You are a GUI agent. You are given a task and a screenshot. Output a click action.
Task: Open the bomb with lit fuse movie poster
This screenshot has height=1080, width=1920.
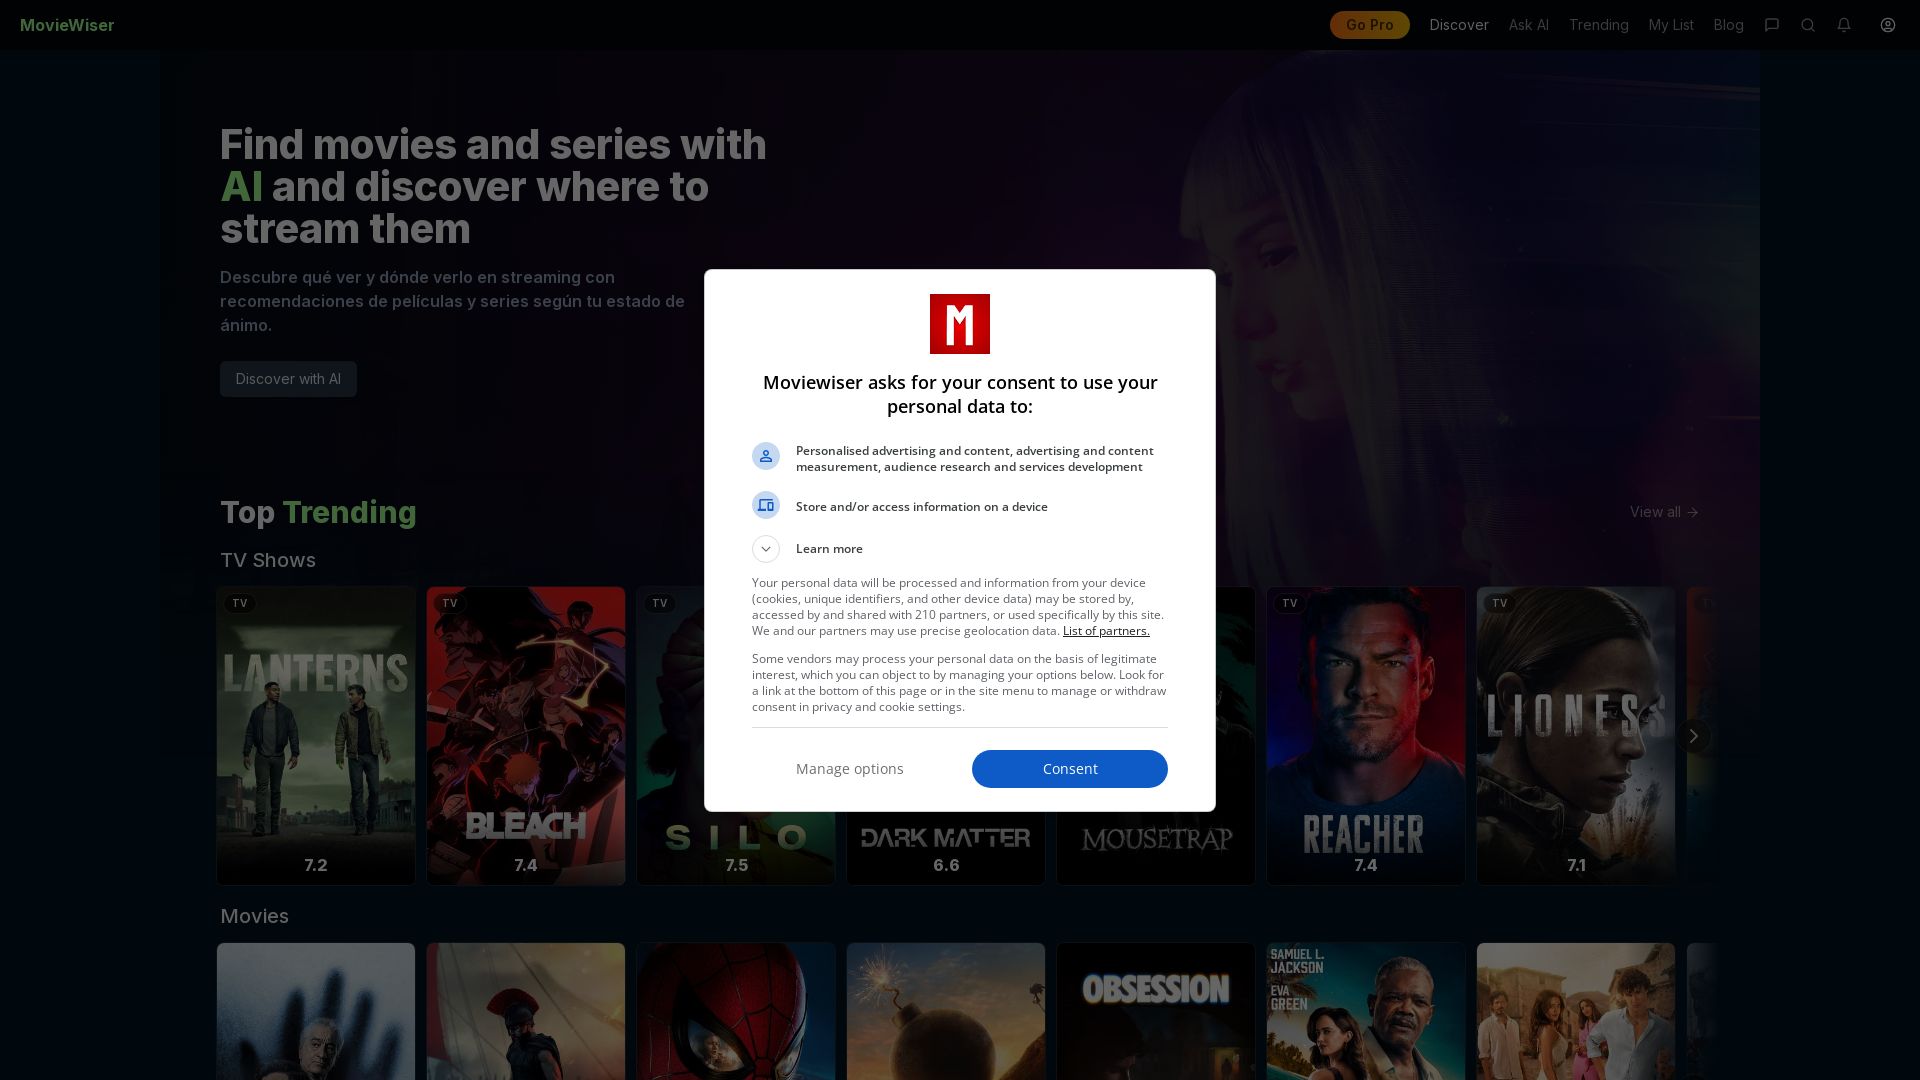tap(946, 1011)
